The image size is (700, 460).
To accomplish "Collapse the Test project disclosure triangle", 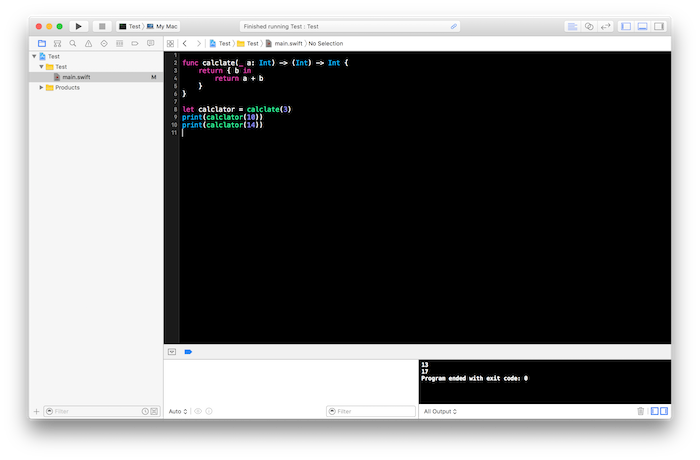I will click(34, 56).
